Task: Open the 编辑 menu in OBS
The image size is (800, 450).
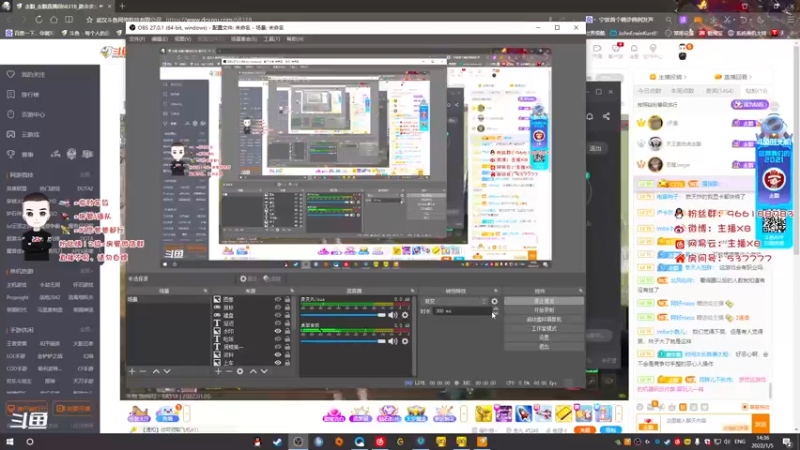Action: (160, 39)
